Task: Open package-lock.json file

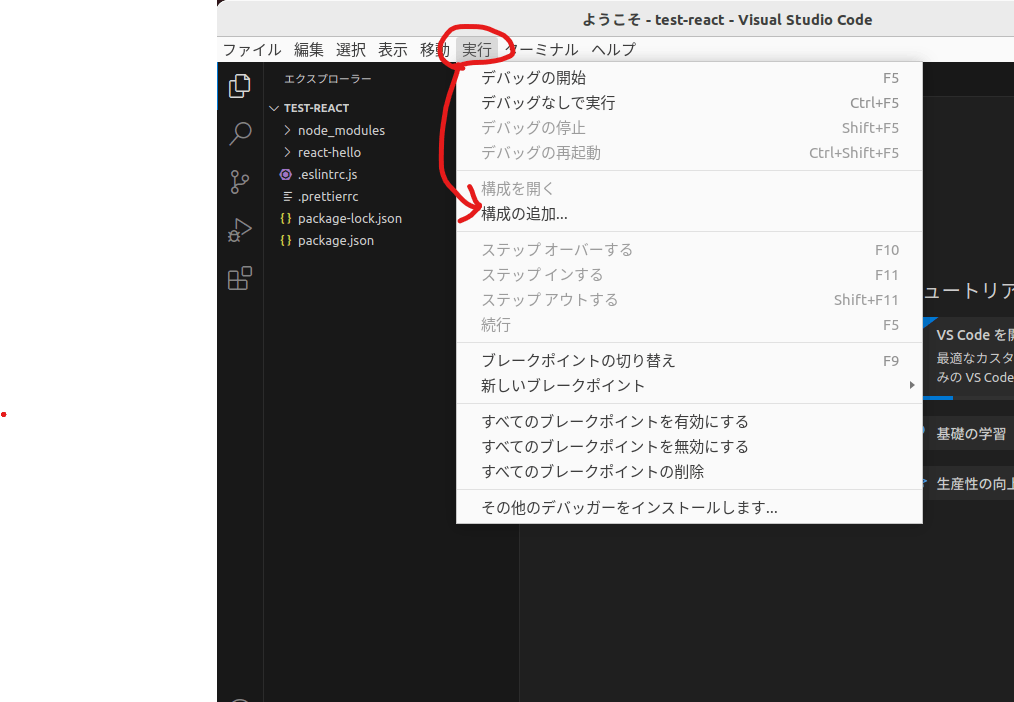Action: [350, 218]
